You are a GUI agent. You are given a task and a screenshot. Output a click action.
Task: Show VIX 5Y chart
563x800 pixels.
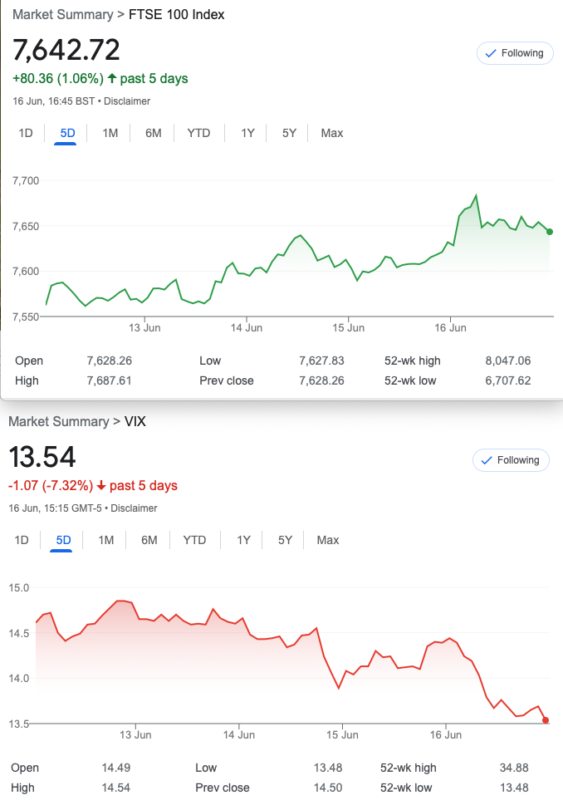tap(285, 540)
